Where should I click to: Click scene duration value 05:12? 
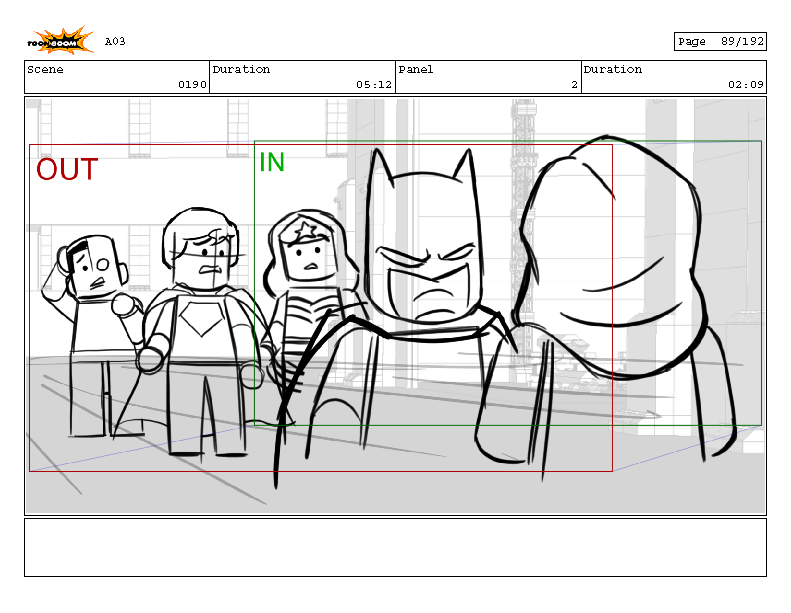coord(374,85)
